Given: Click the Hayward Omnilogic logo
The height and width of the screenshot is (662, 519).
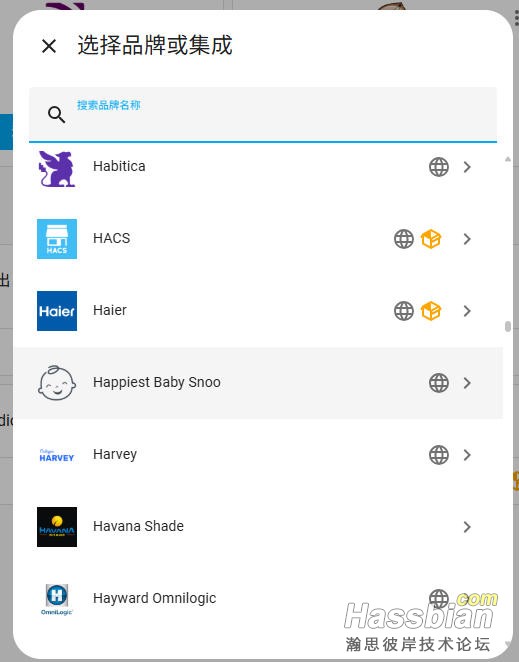Looking at the screenshot, I should [57, 599].
